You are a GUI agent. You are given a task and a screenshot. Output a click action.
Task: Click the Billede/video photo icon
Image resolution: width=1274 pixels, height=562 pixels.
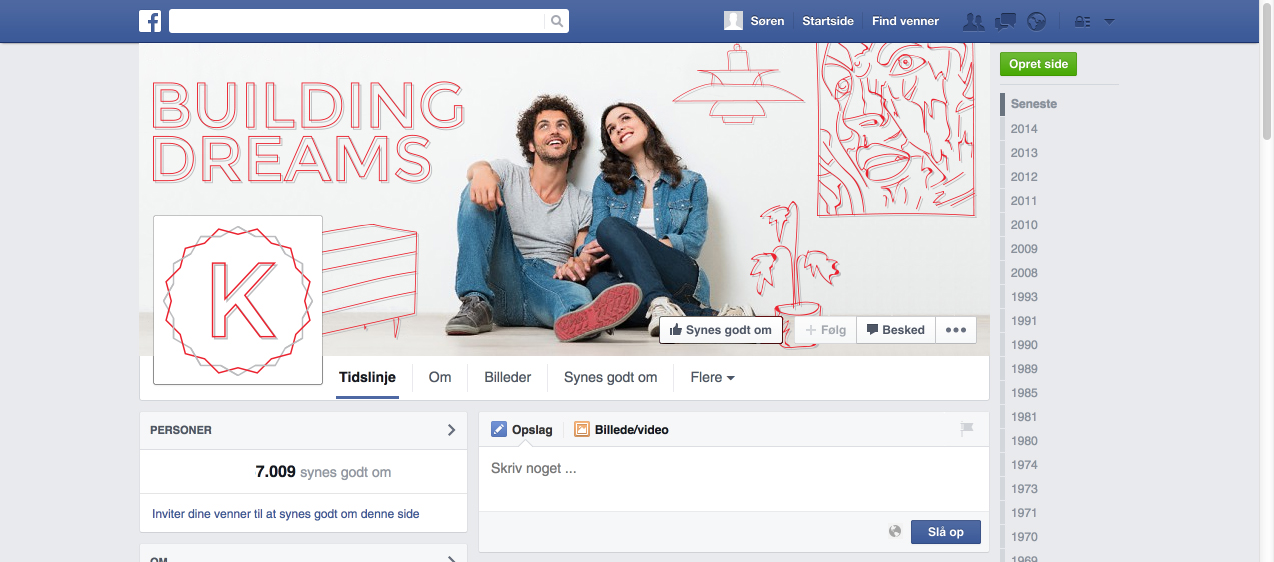(x=582, y=430)
